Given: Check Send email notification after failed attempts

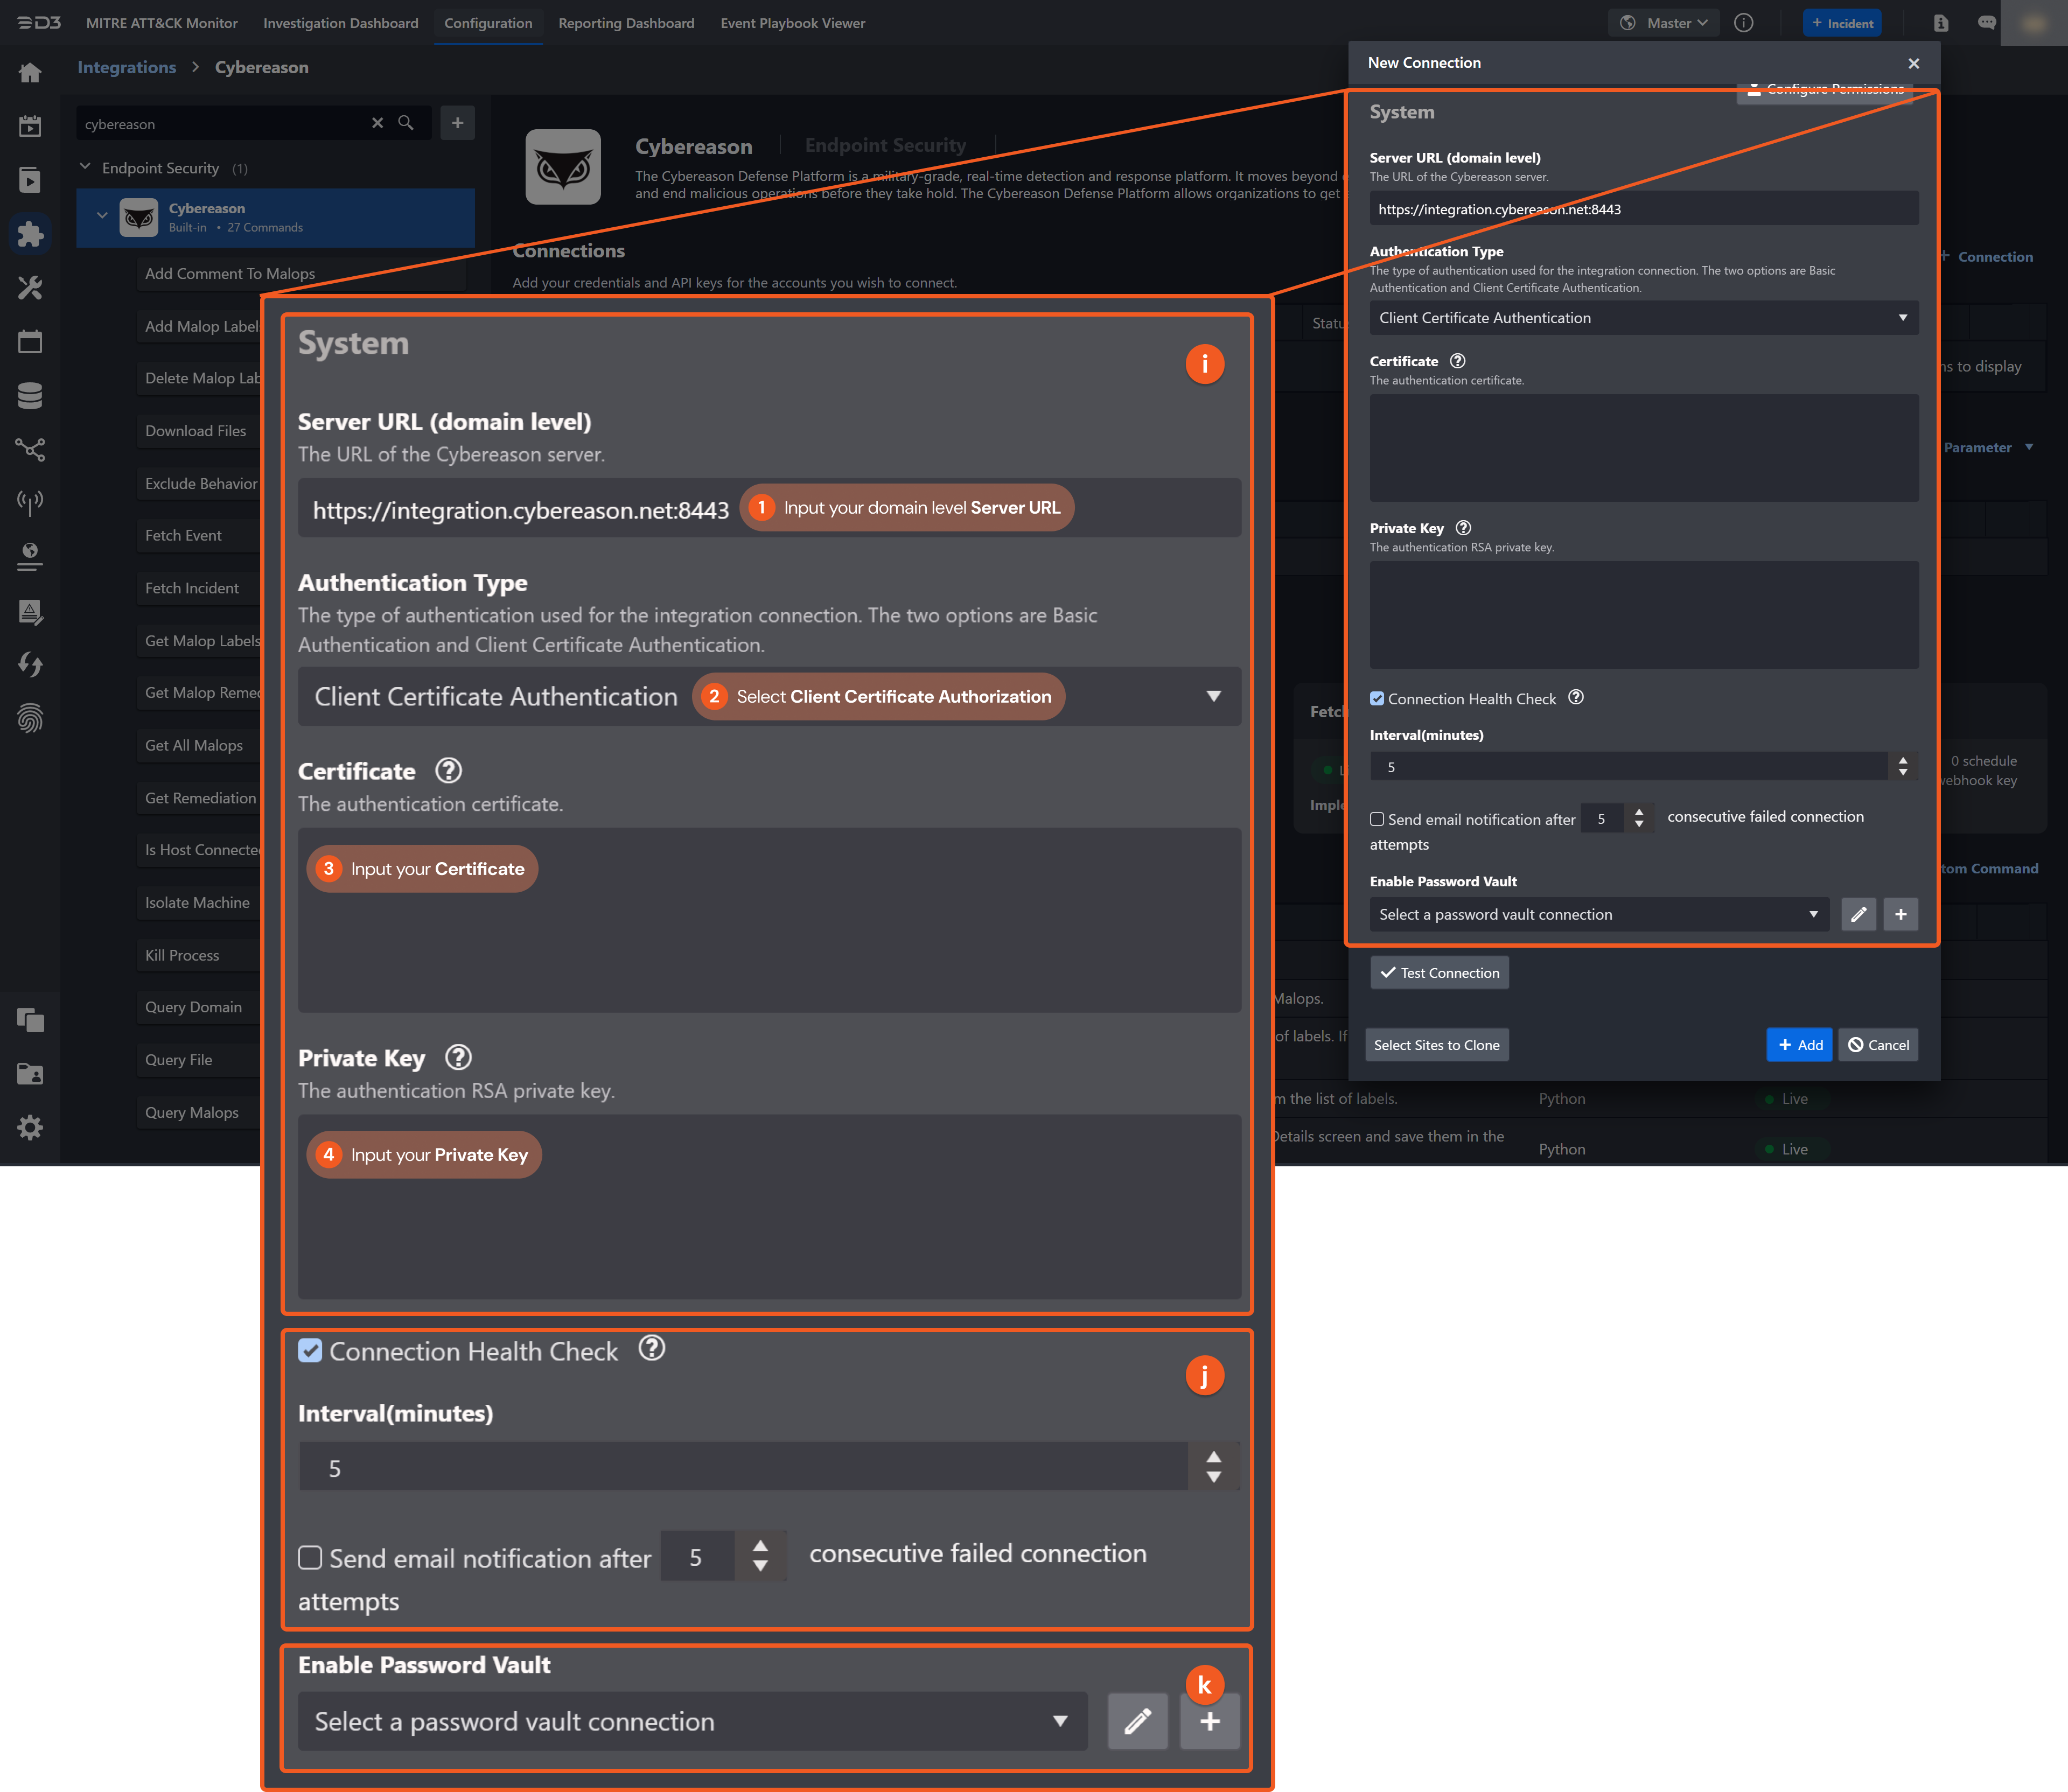Looking at the screenshot, I should point(310,1557).
